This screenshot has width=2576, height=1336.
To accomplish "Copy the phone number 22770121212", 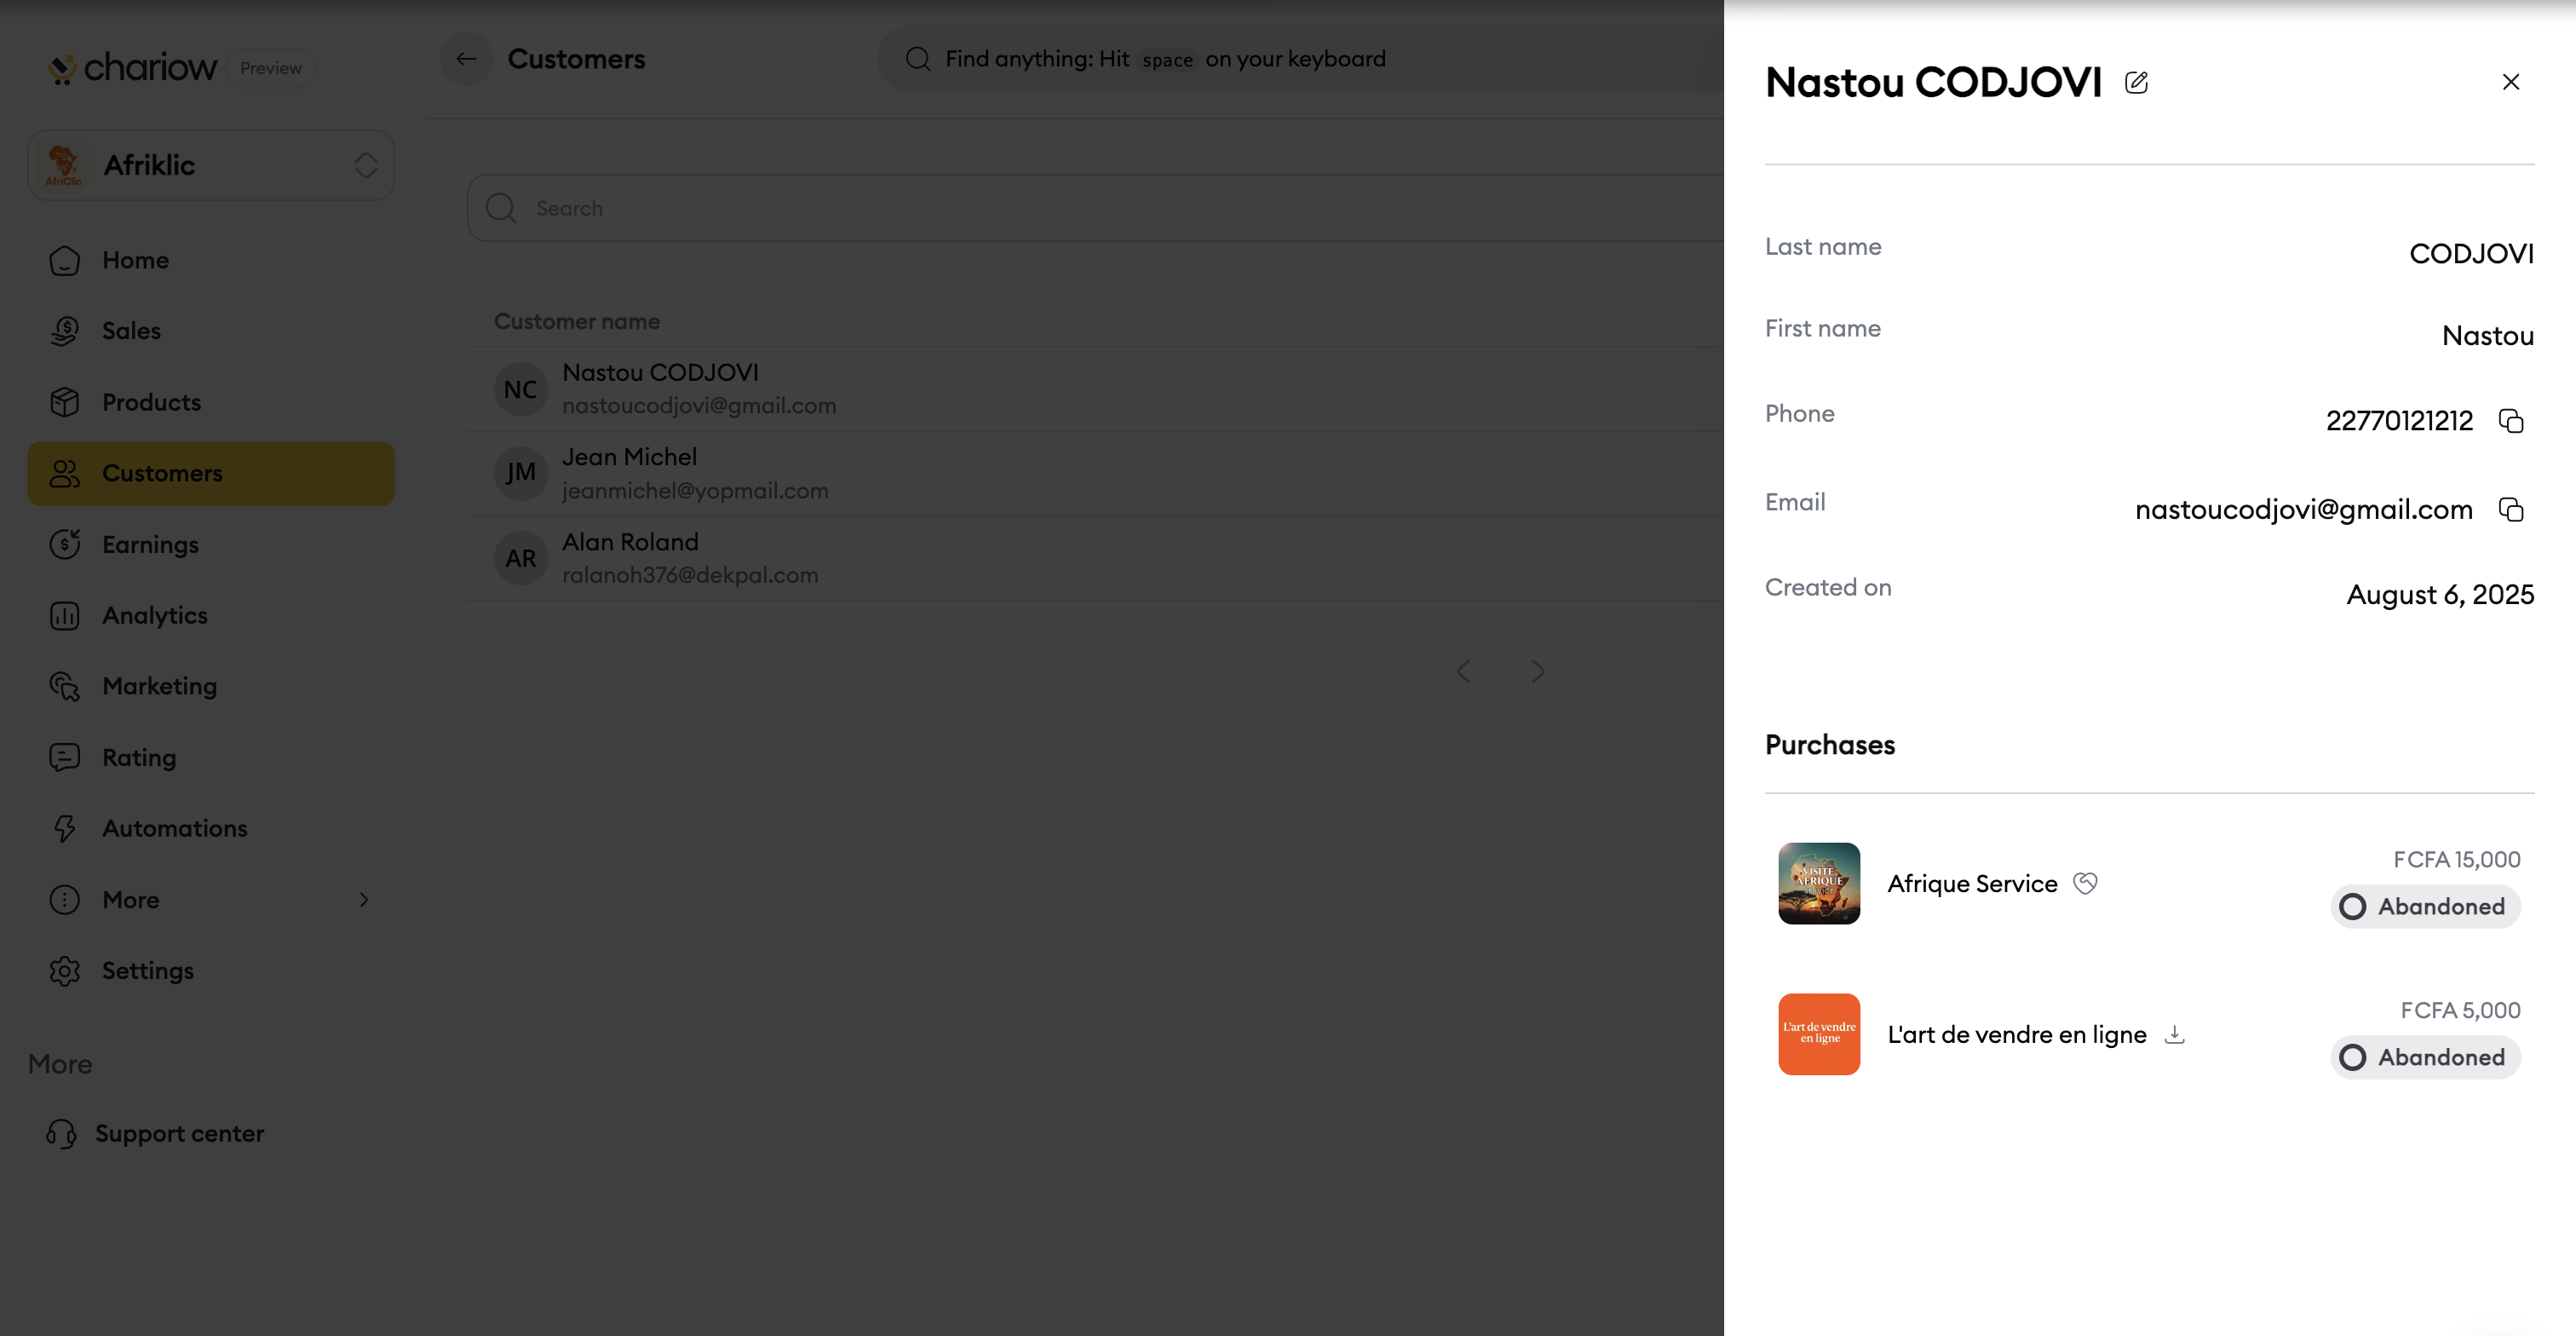I will (2510, 421).
